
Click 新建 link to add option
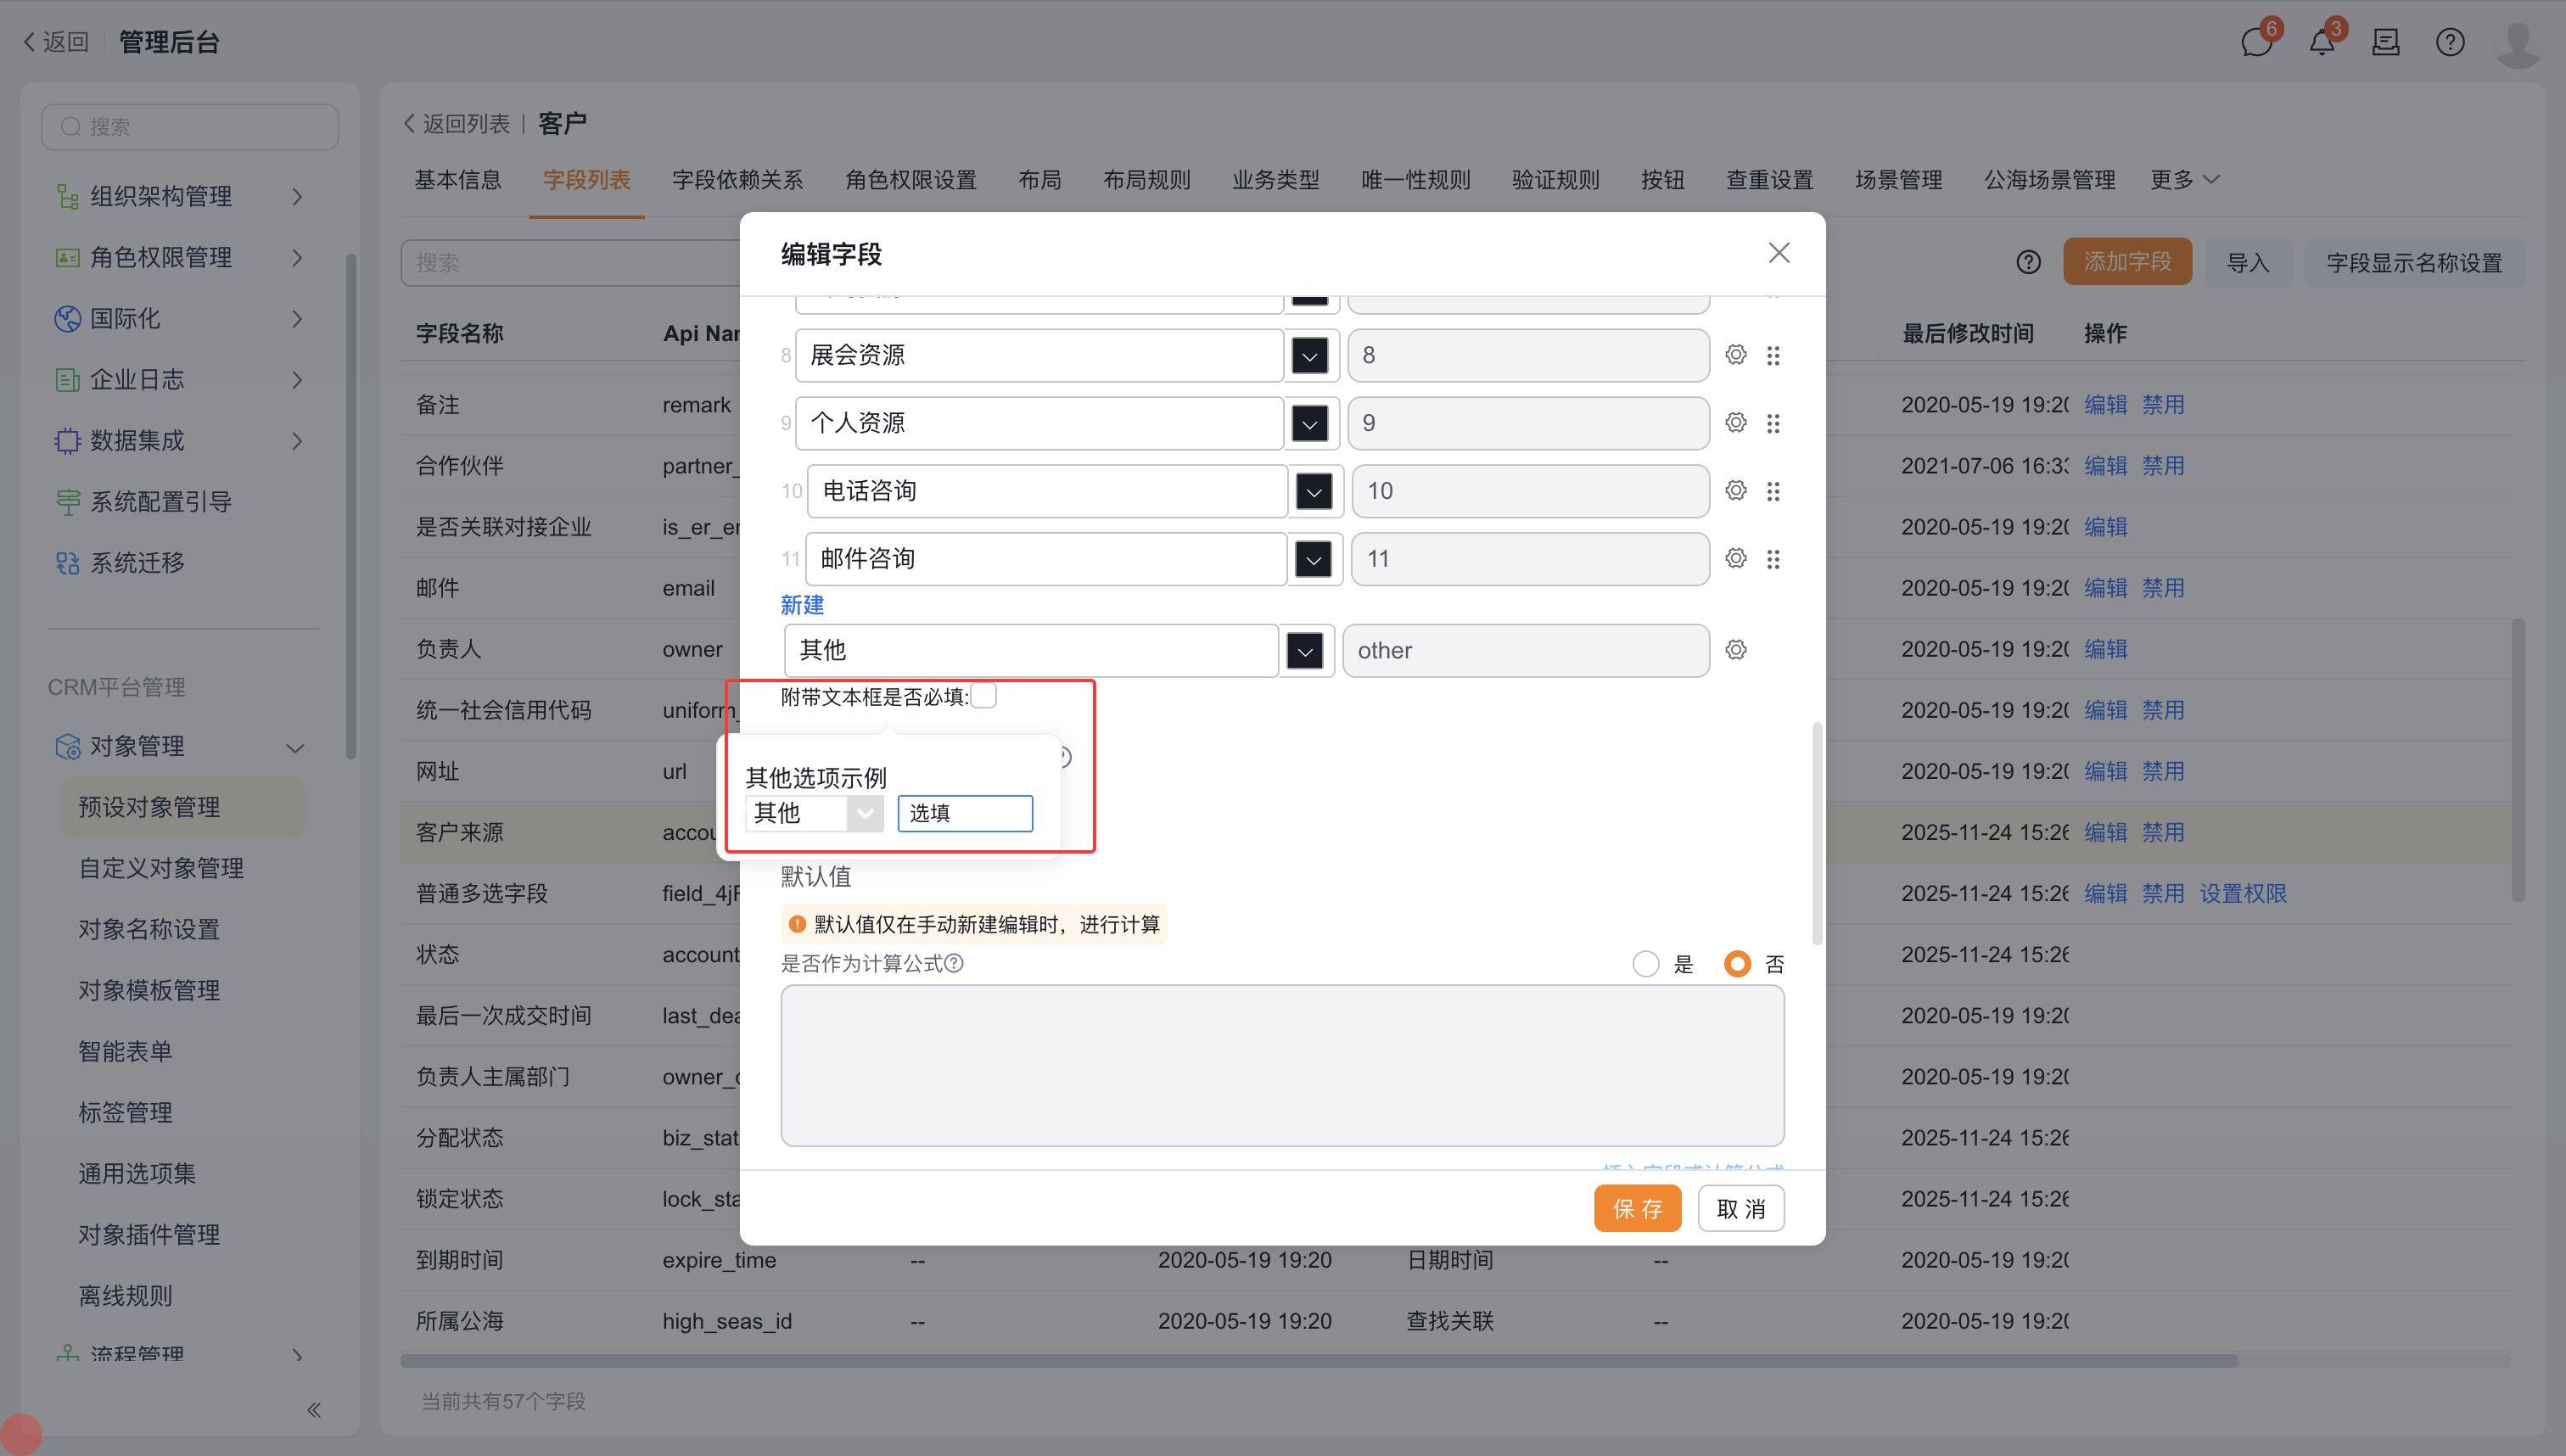(x=802, y=605)
